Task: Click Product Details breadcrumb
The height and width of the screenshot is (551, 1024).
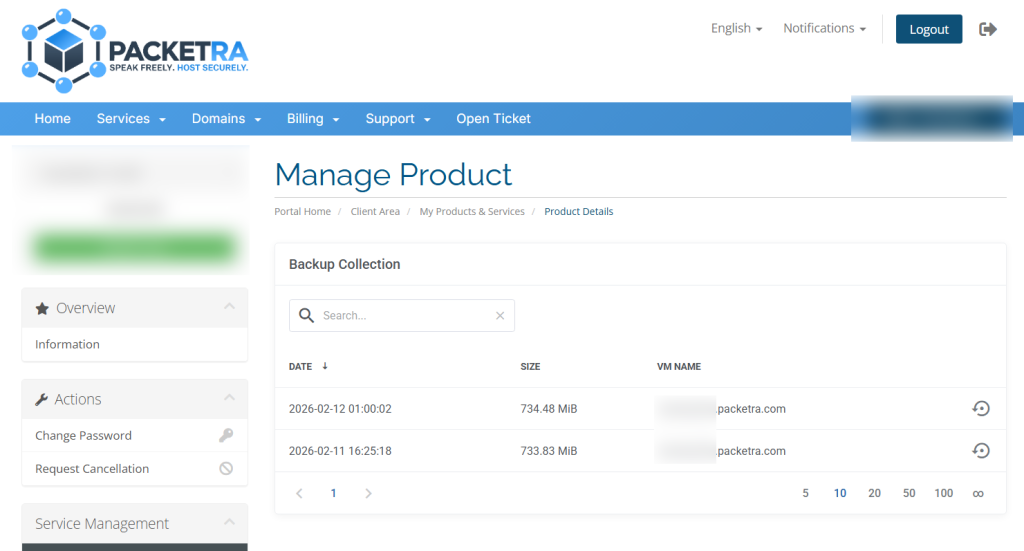Action: coord(579,212)
